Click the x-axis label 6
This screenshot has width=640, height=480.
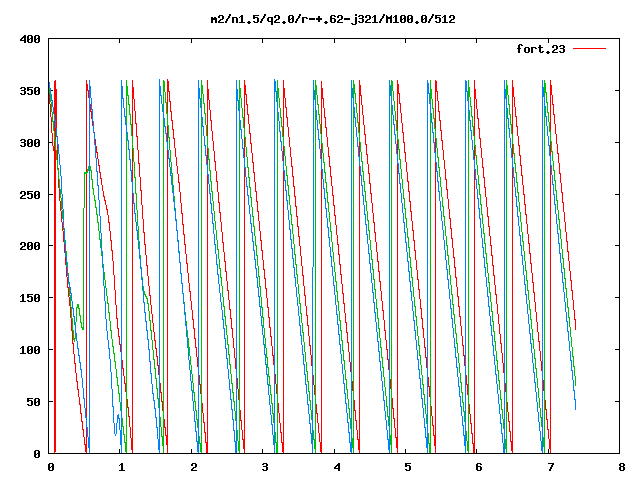(x=479, y=467)
